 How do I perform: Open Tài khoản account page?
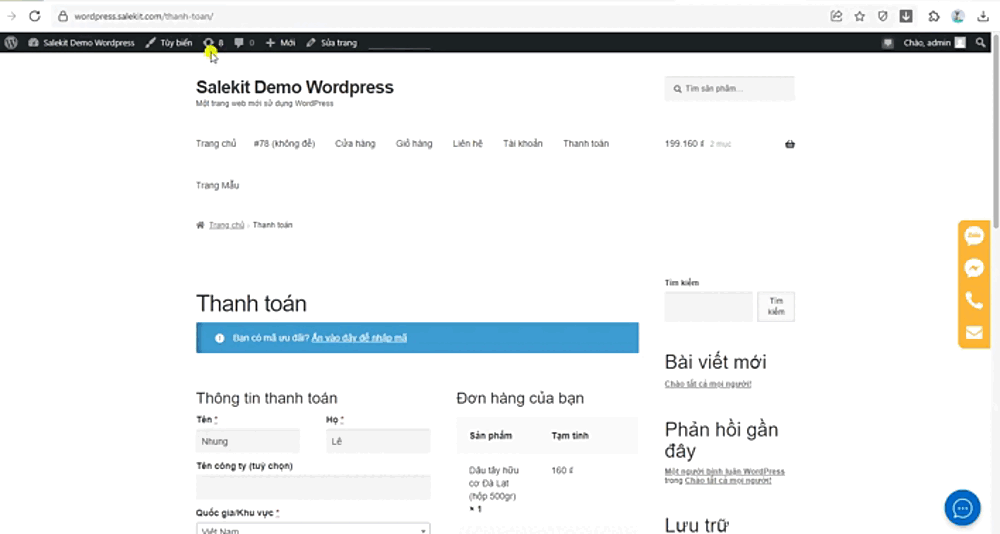522,144
